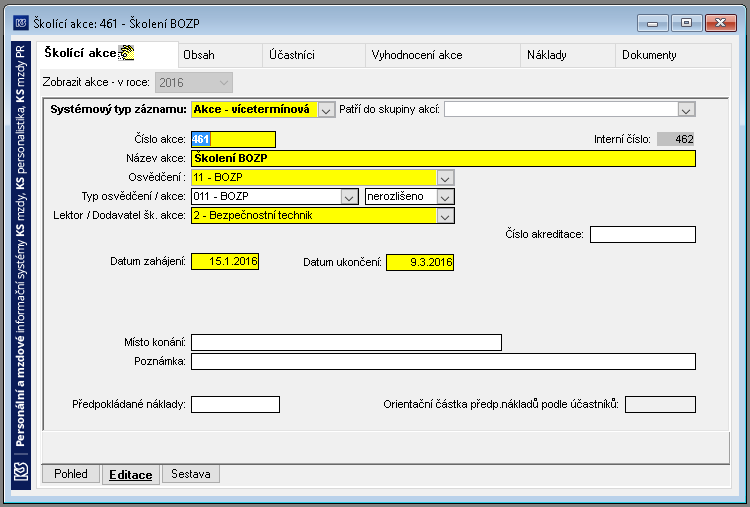Open the Typ osvědčení 011 - BOZP dropdown
Screen dimensions: 750x507
[349, 197]
